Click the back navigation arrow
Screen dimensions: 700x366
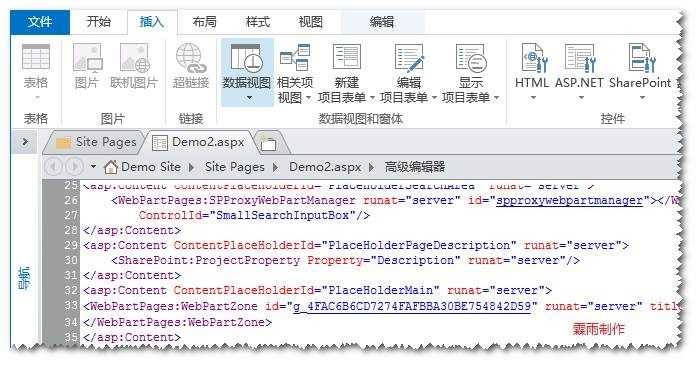click(54, 167)
